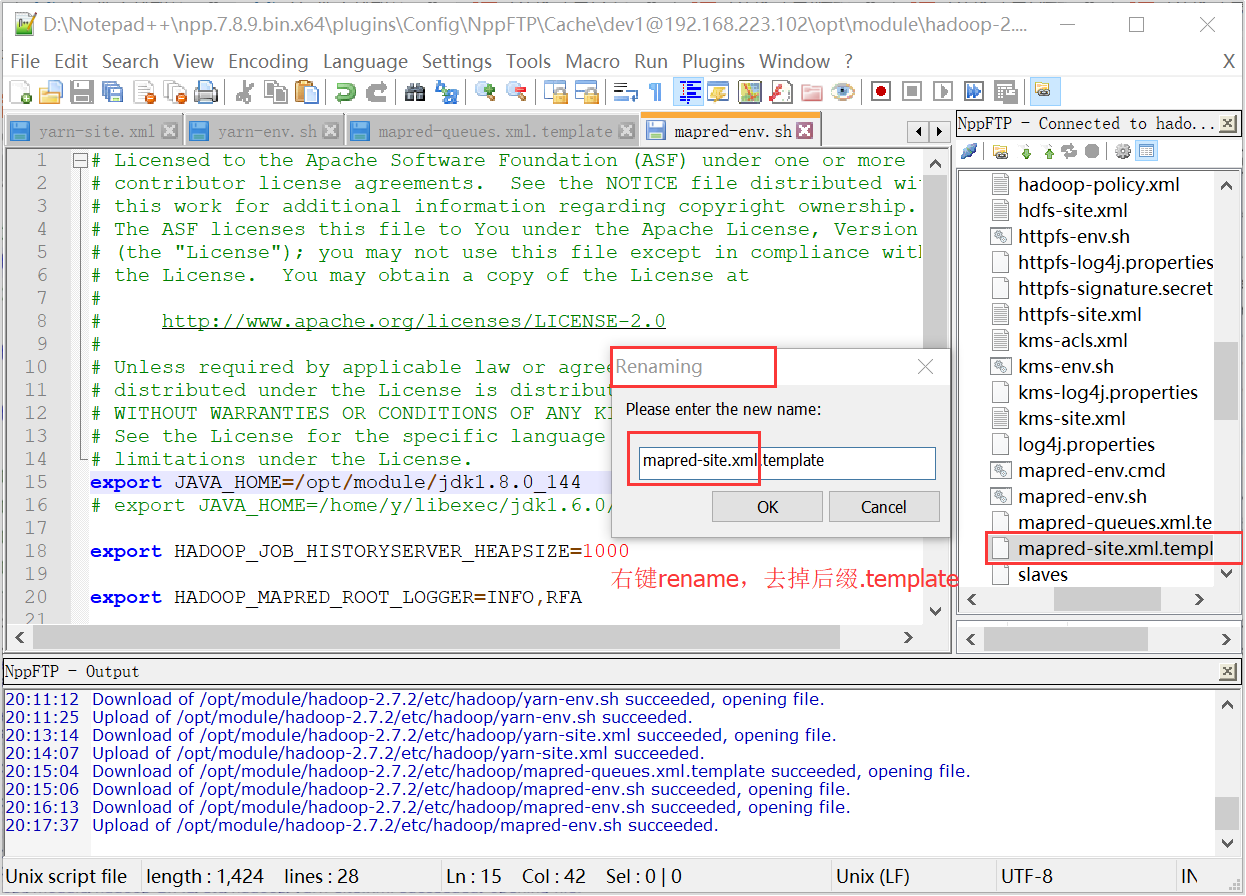Image resolution: width=1246 pixels, height=896 pixels.
Task: Click the Paste clipboard icon
Action: pyautogui.click(x=307, y=92)
